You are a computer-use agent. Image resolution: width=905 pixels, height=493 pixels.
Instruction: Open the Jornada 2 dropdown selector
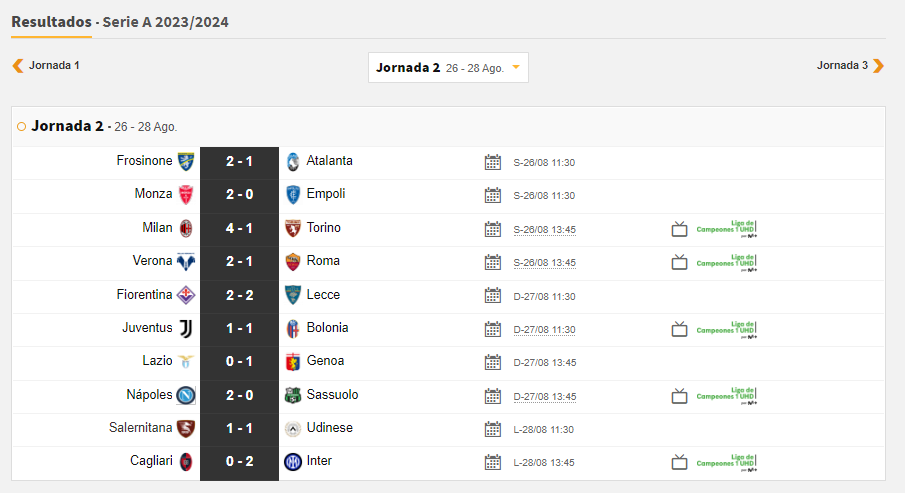point(448,68)
